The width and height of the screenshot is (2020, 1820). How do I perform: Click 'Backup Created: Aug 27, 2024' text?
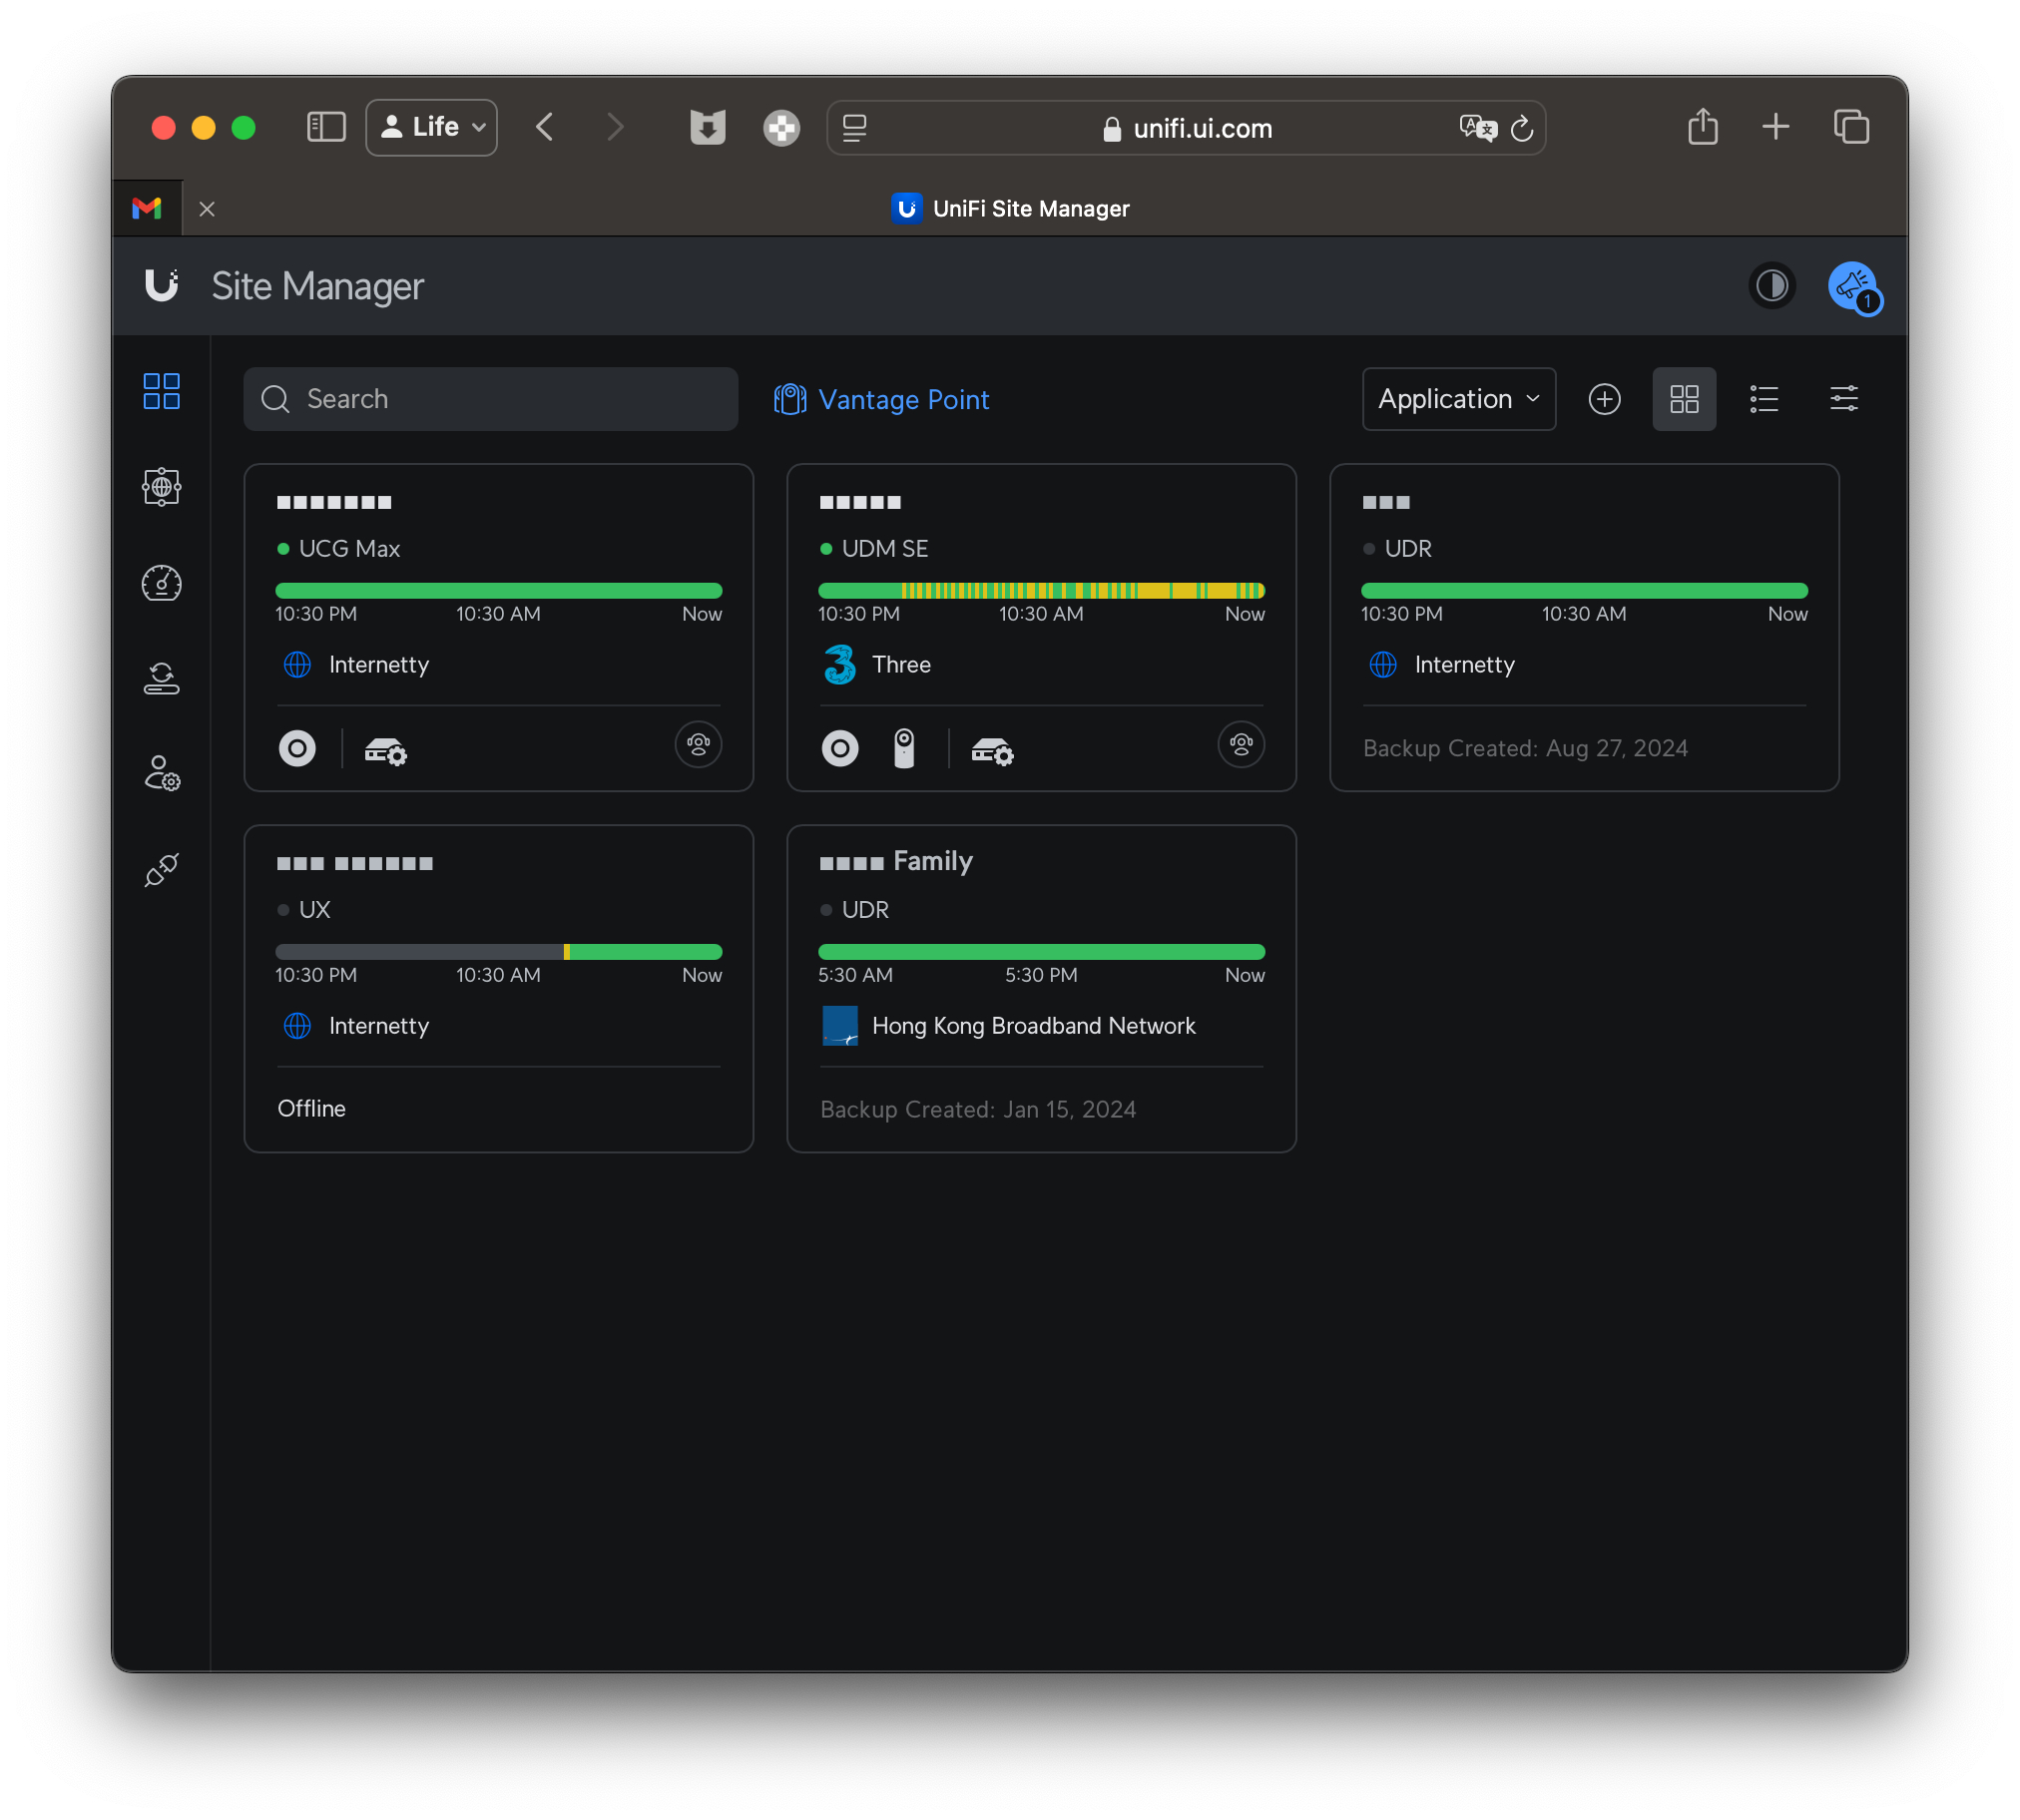tap(1525, 748)
